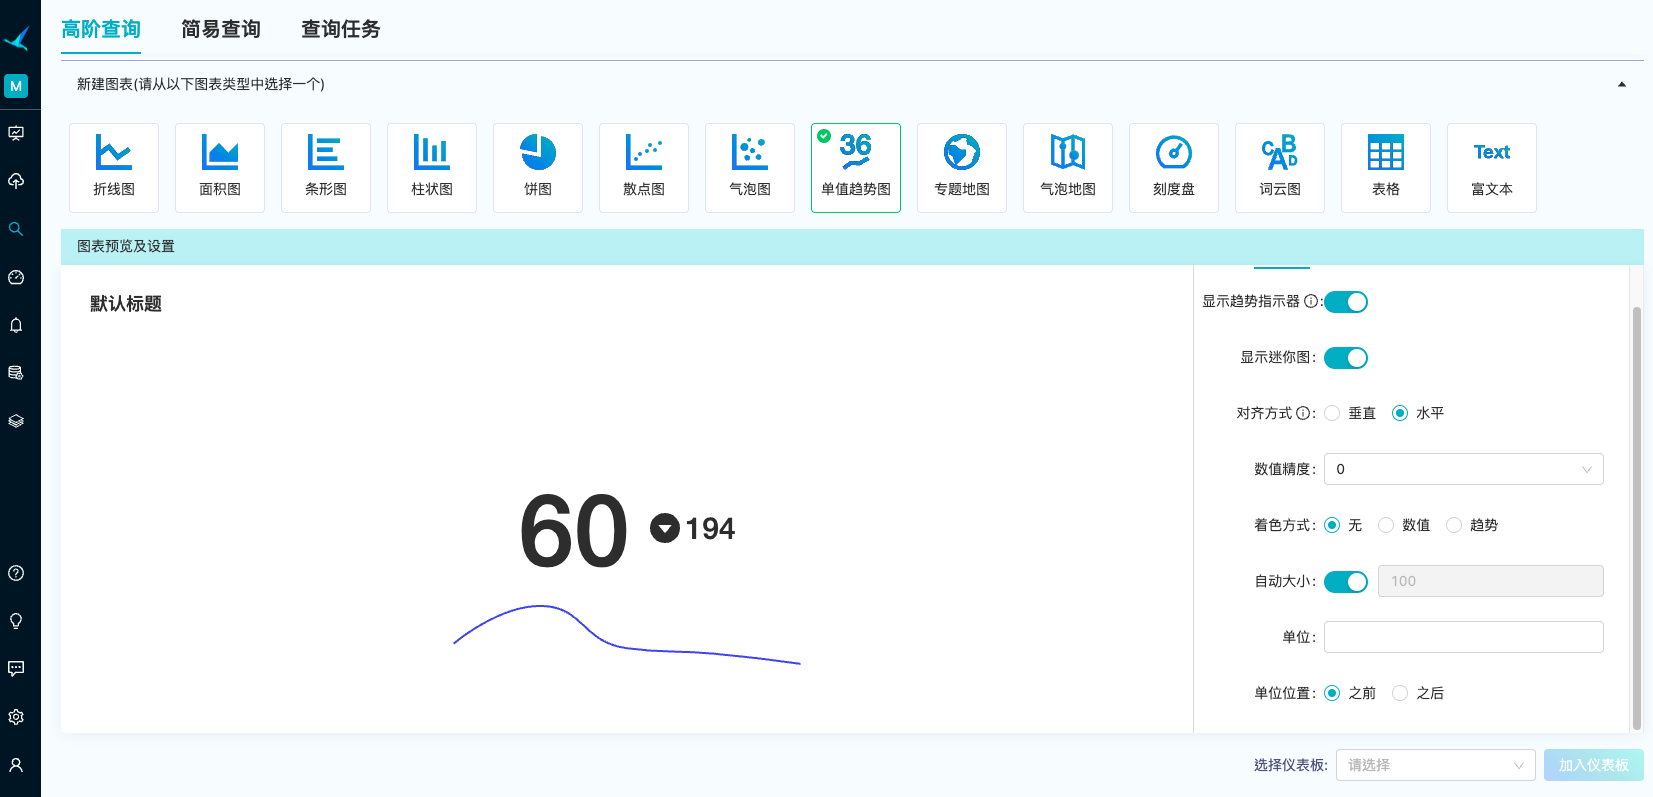This screenshot has height=797, width=1653.
Task: Open the monitor dashboard sidebar icon
Action: 16,133
